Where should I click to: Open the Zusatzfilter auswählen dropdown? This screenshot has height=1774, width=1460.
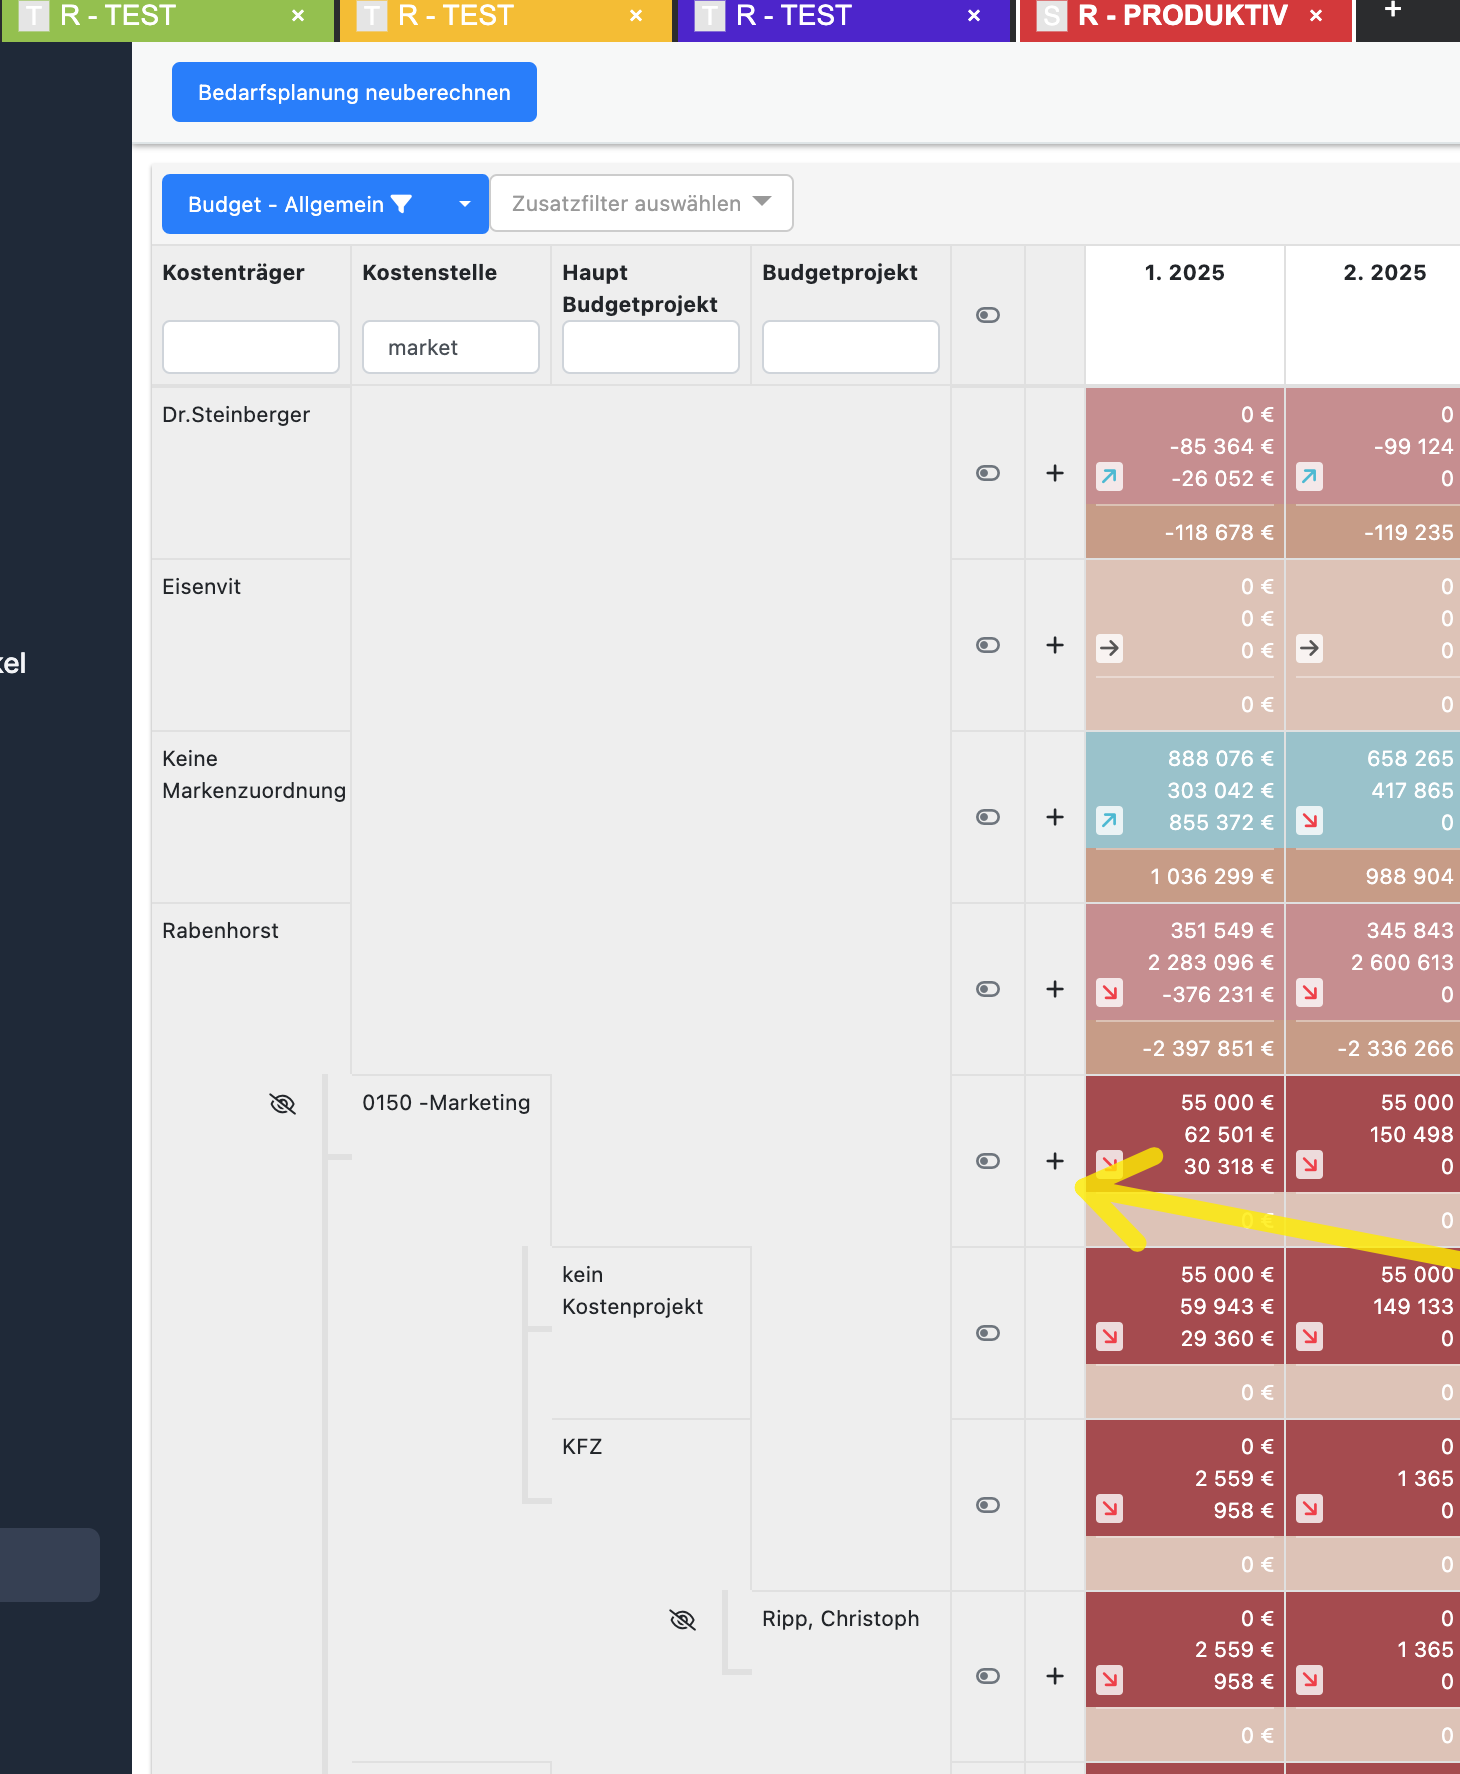(641, 203)
